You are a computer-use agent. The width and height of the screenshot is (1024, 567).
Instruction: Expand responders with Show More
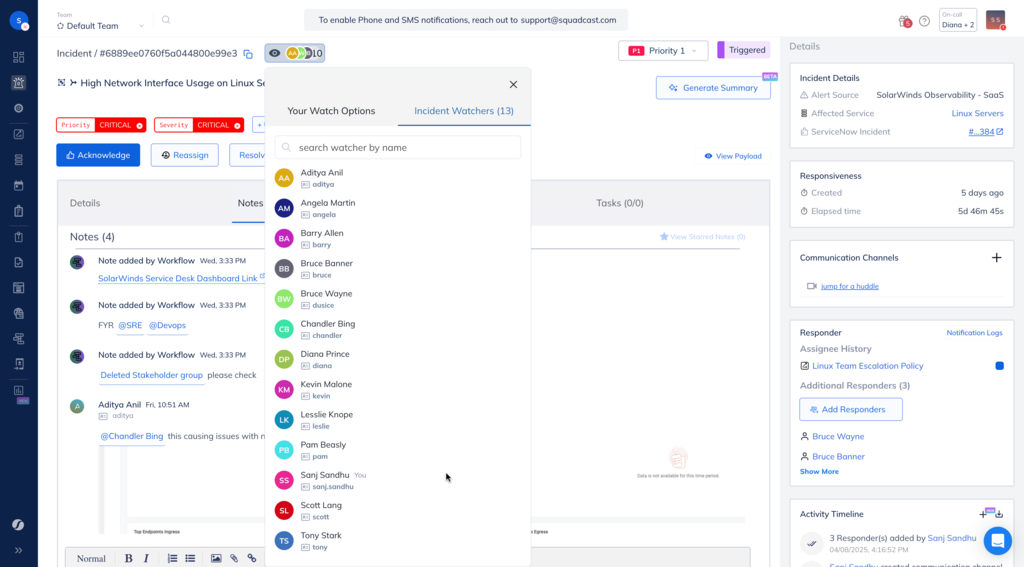(819, 472)
